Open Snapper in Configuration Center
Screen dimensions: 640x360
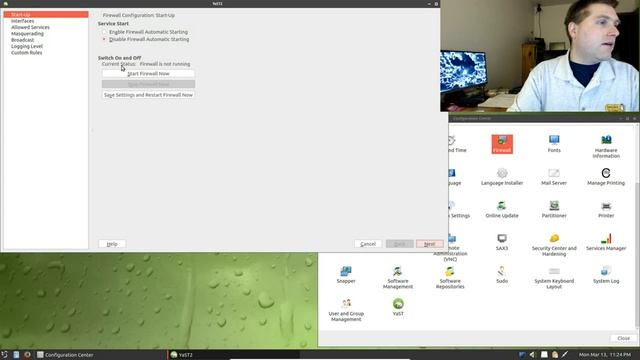click(346, 275)
